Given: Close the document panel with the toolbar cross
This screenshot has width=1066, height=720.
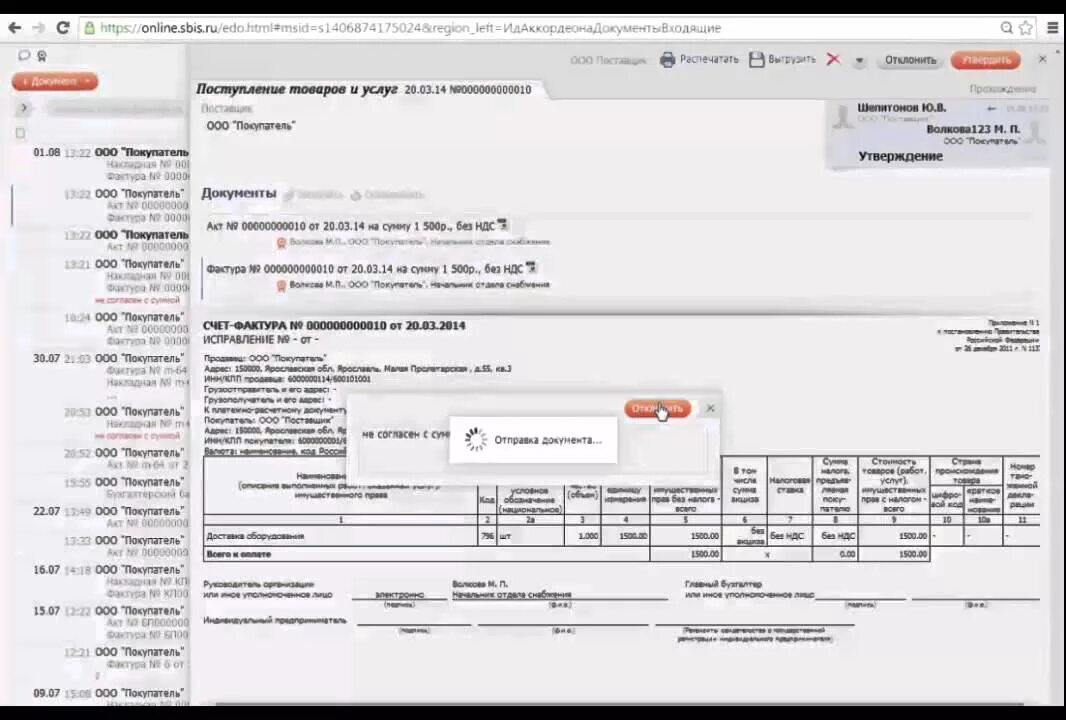Looking at the screenshot, I should 1042,59.
